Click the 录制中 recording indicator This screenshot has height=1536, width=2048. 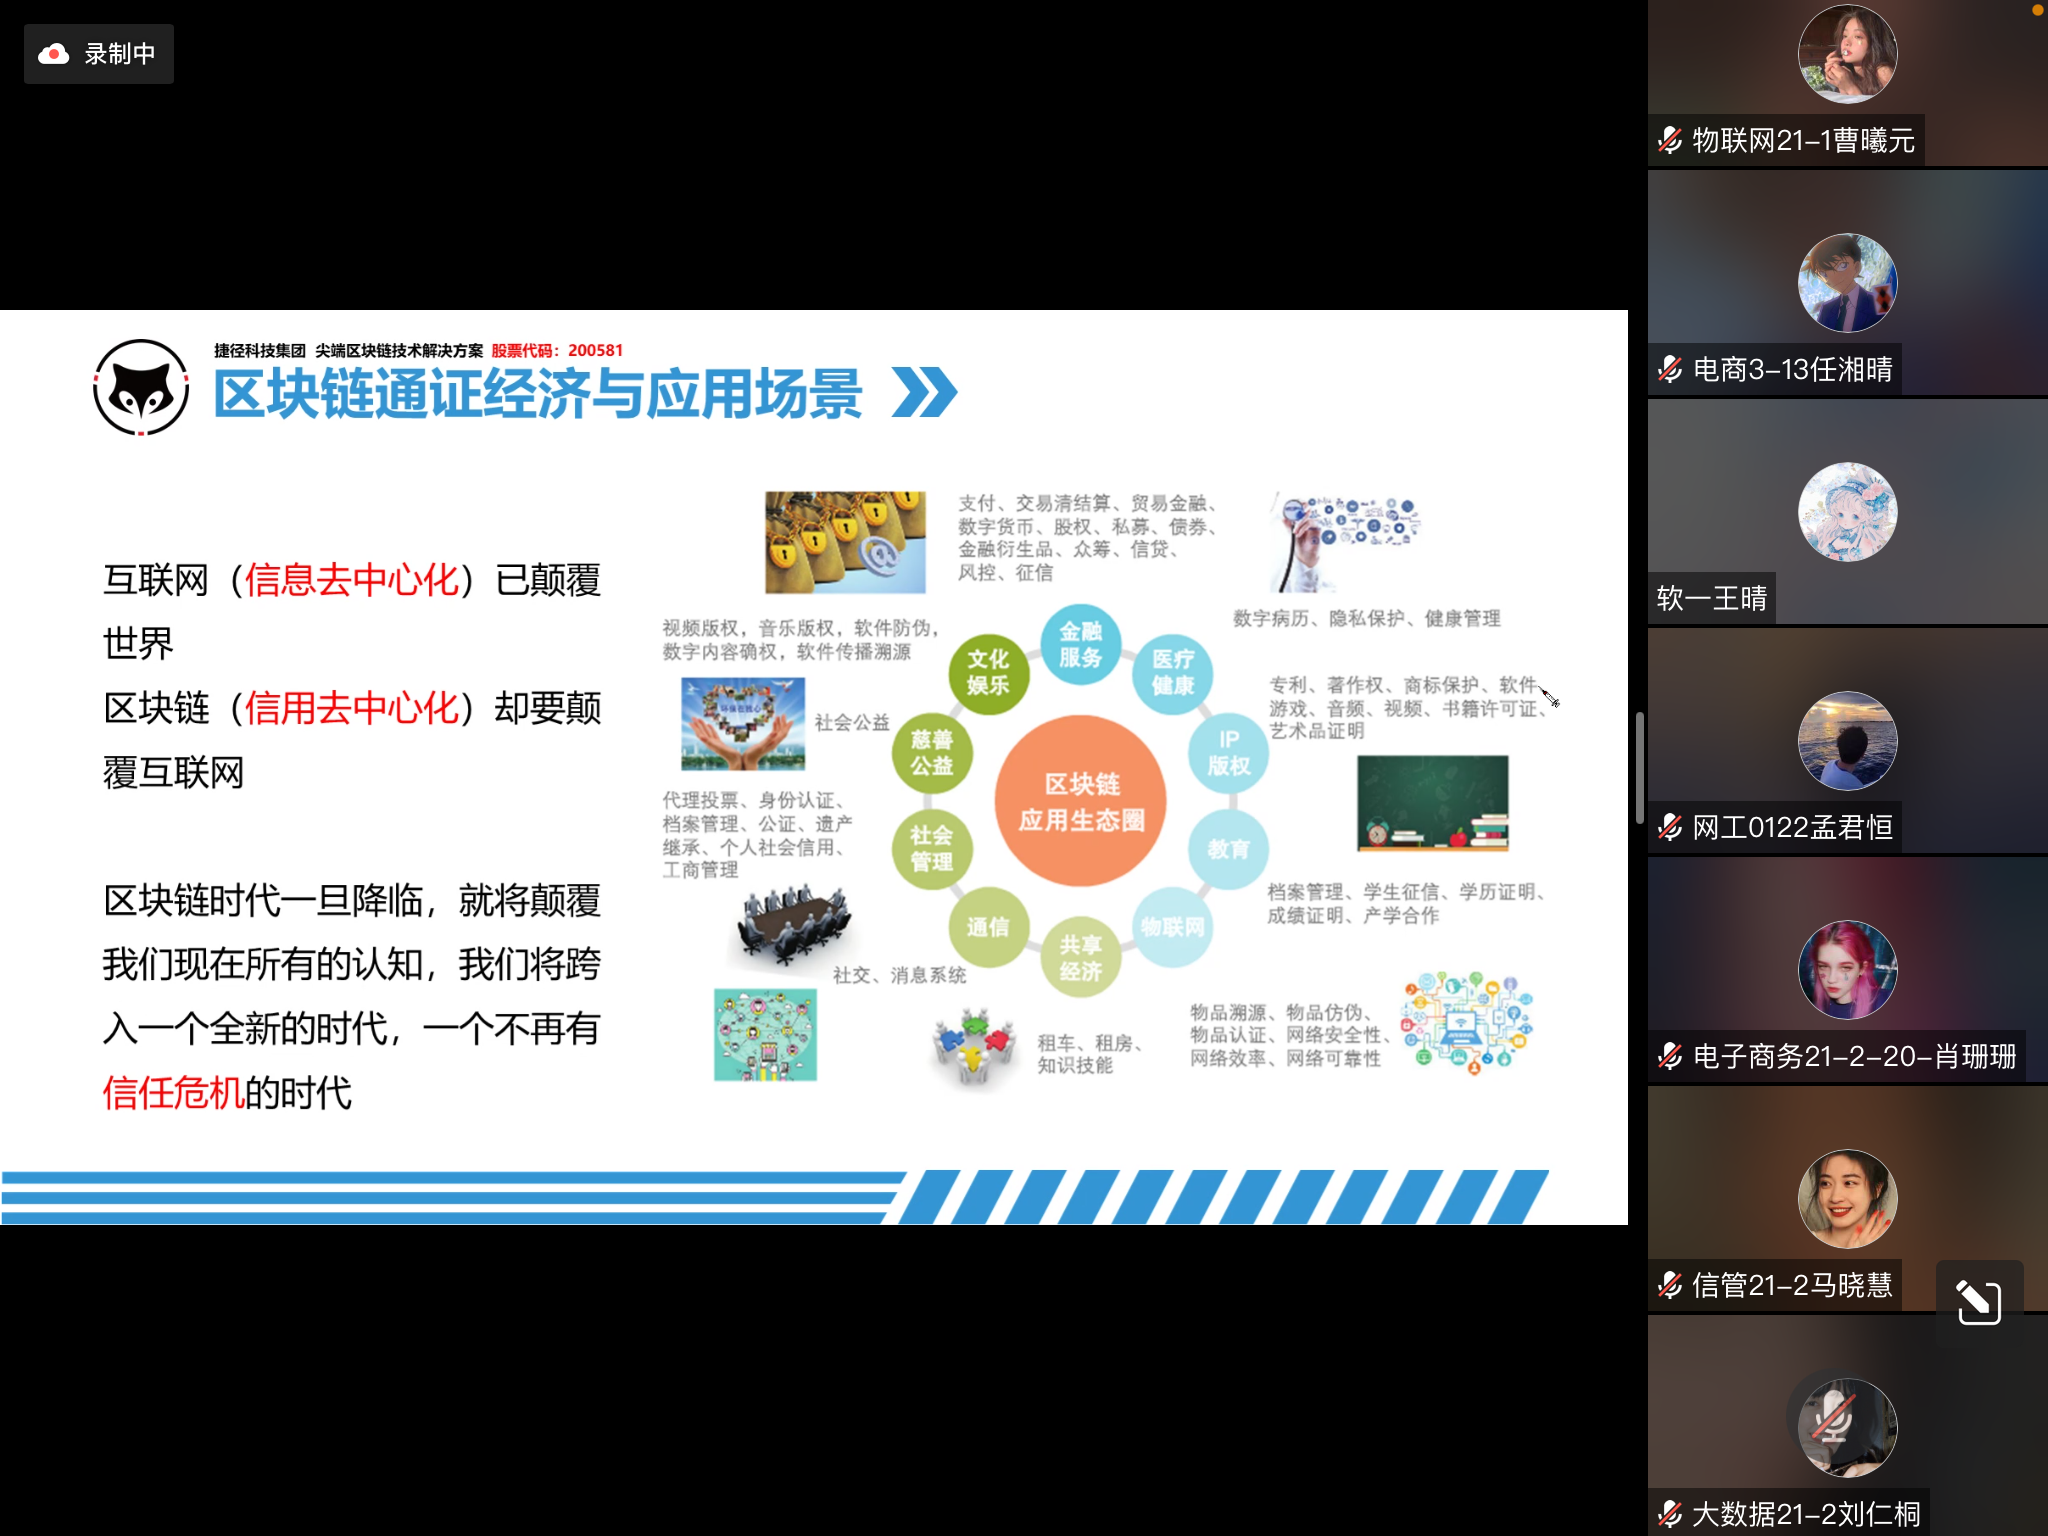(98, 54)
